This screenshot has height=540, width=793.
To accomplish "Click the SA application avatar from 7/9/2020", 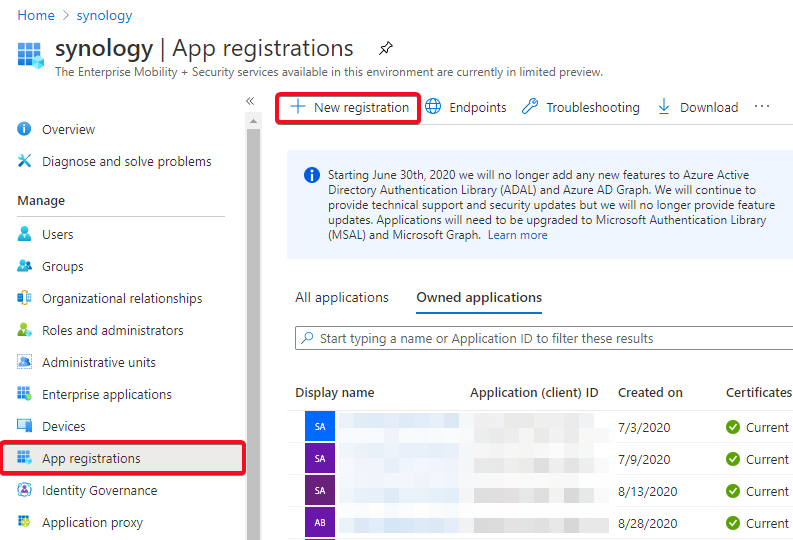I will point(320,458).
